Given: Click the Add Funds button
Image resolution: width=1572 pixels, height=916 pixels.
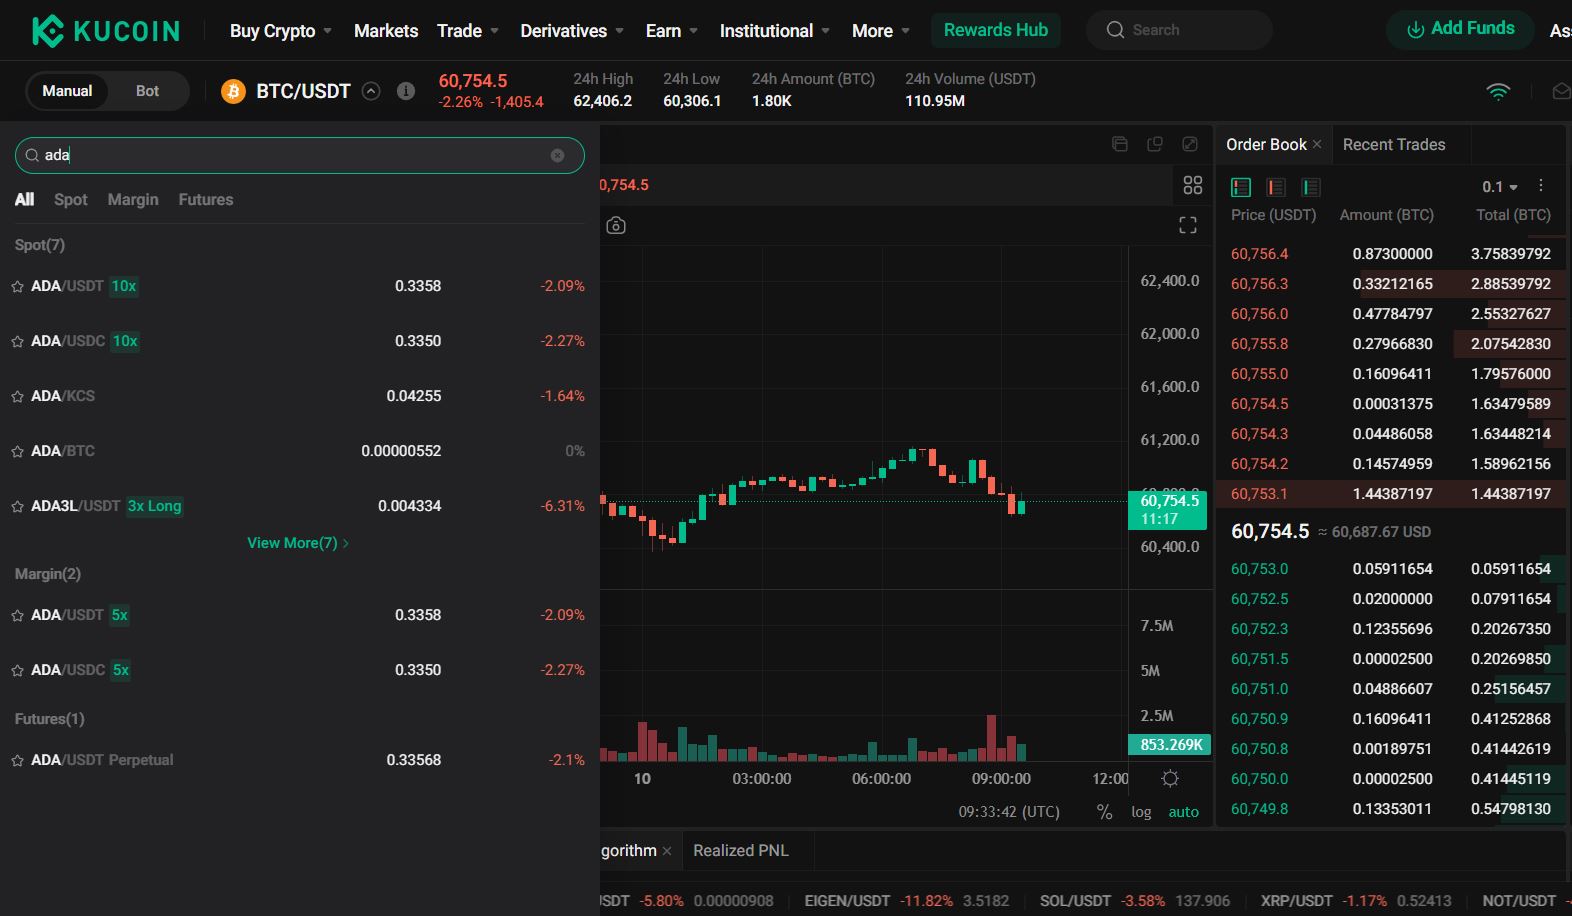Looking at the screenshot, I should (1460, 30).
